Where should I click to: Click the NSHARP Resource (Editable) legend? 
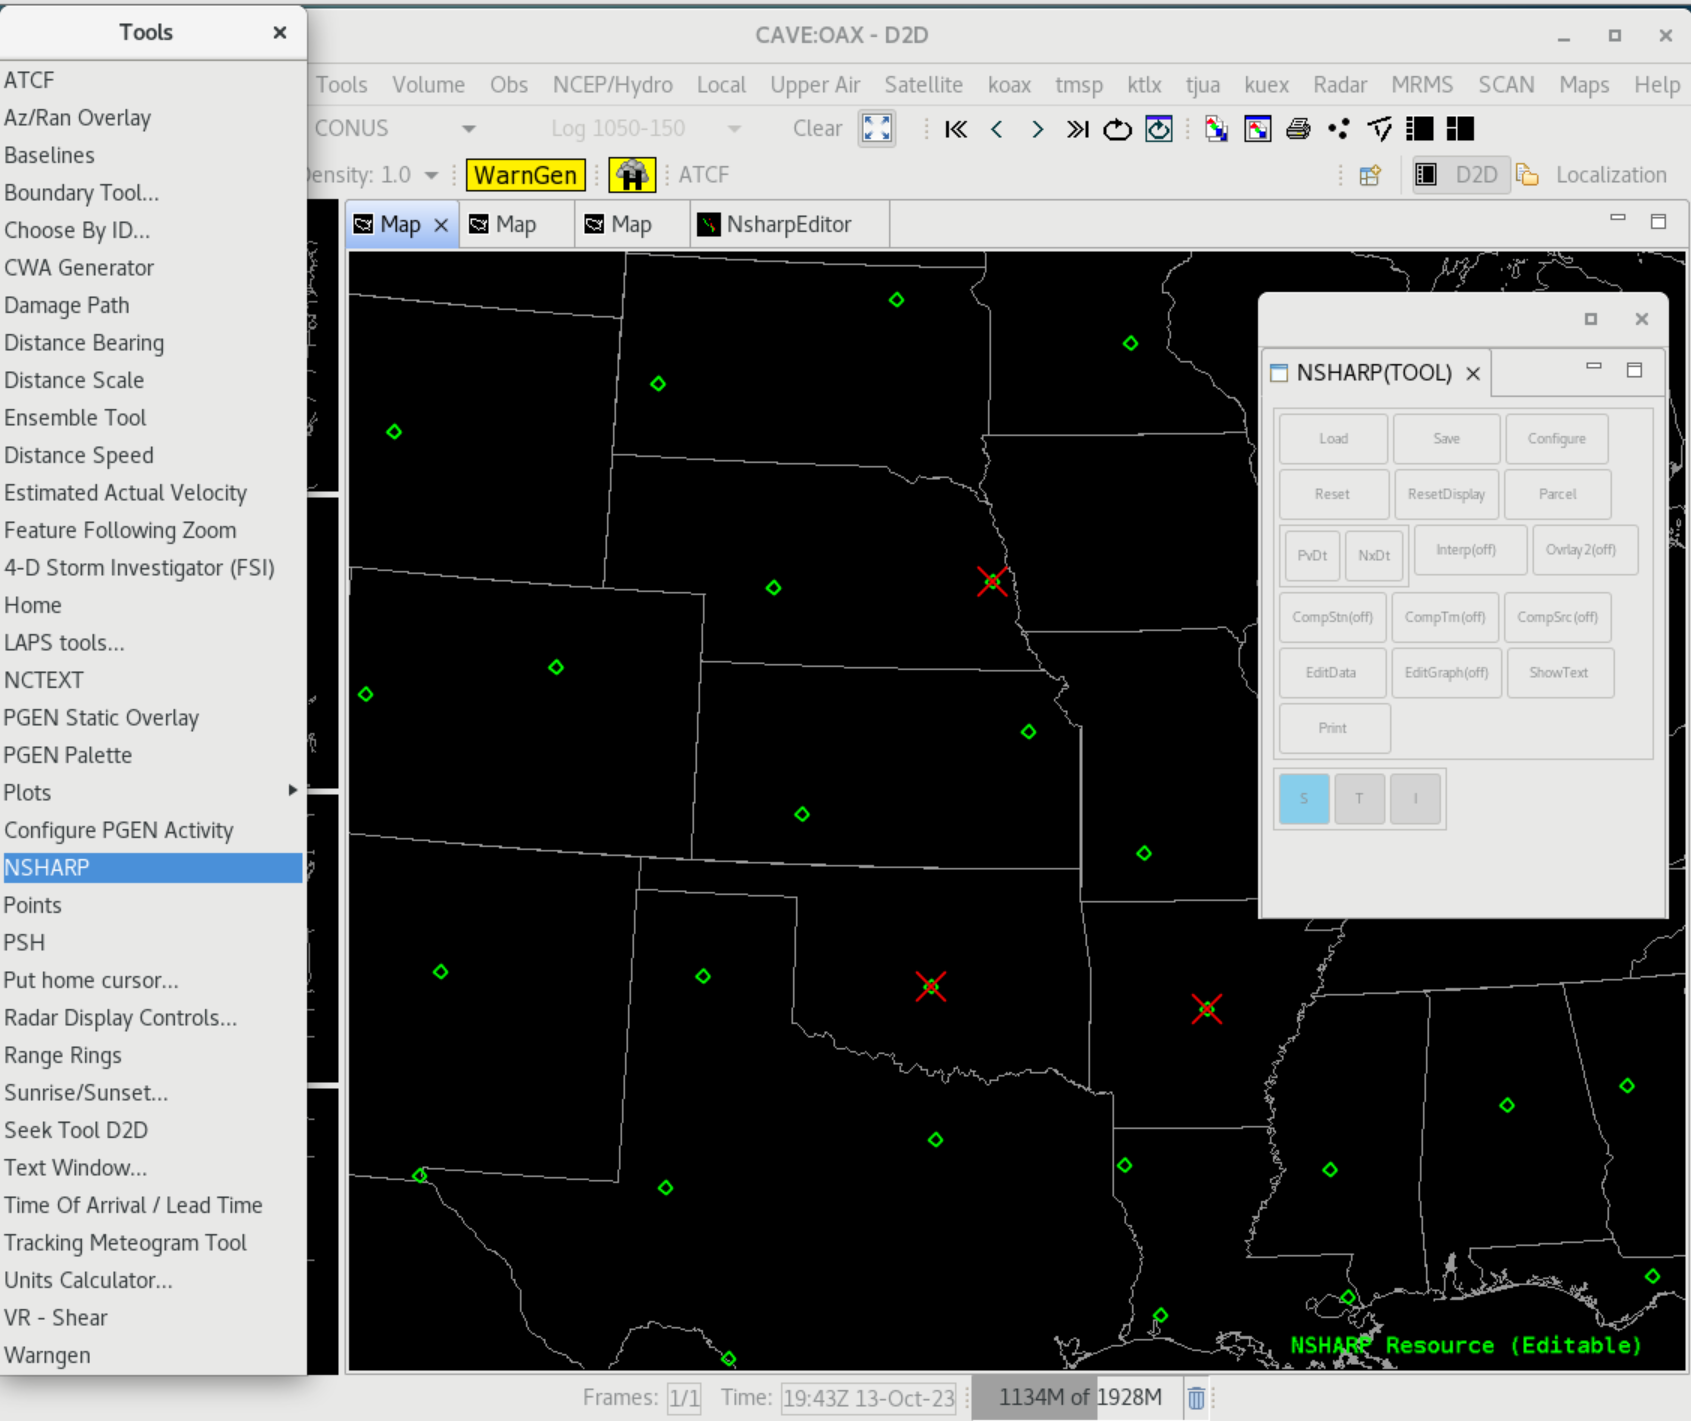(1466, 1346)
